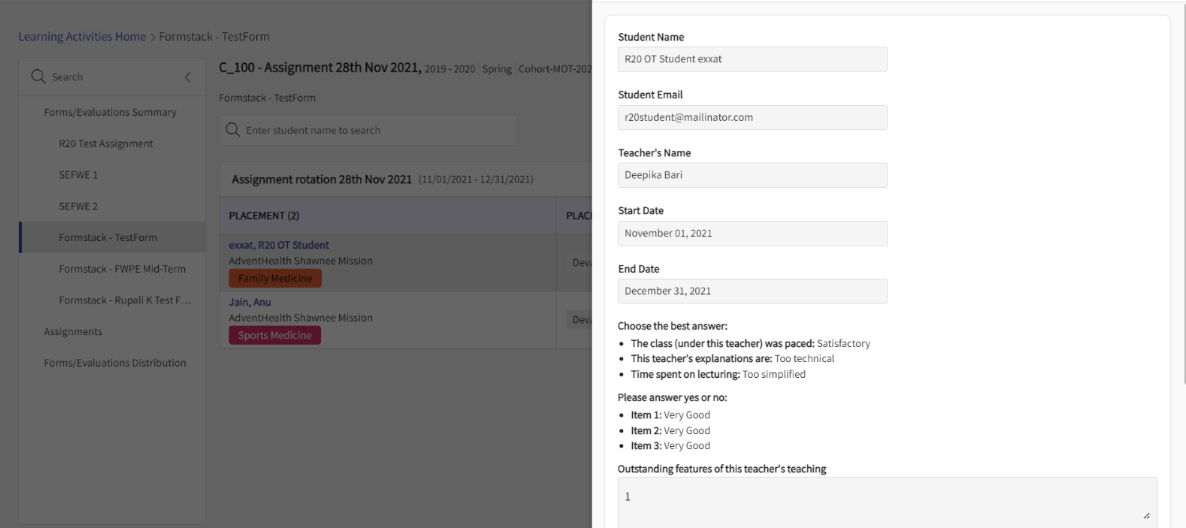Open Forms/Evaluations Summary in sidebar
Screen dimensions: 1186x528
(x=110, y=112)
